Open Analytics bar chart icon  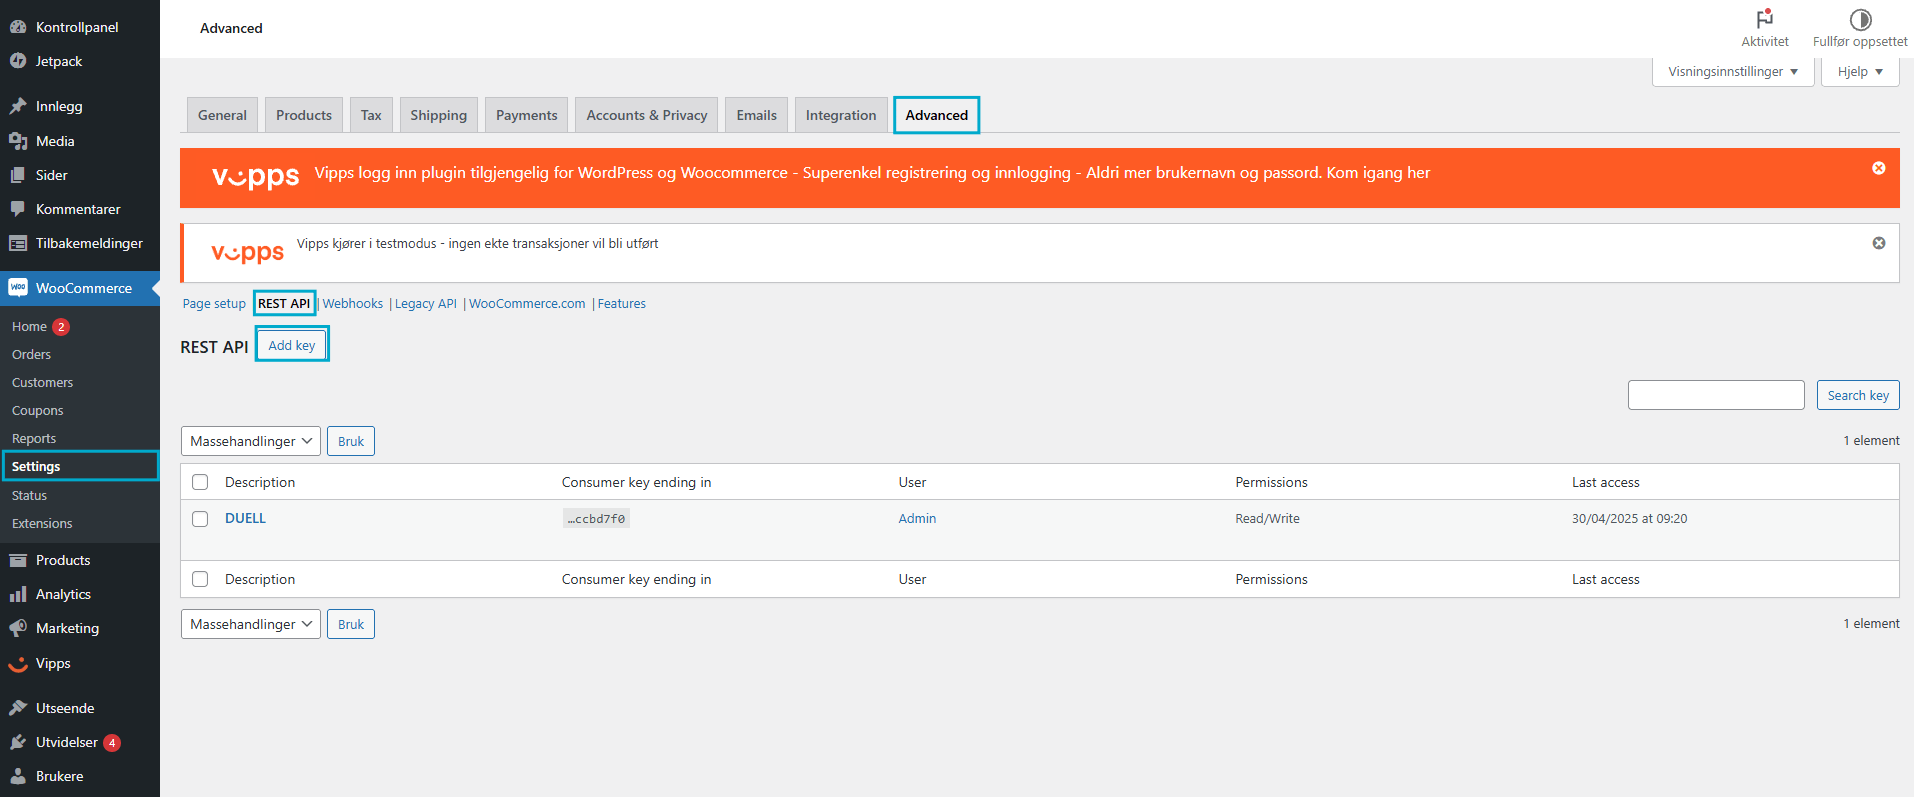(18, 594)
